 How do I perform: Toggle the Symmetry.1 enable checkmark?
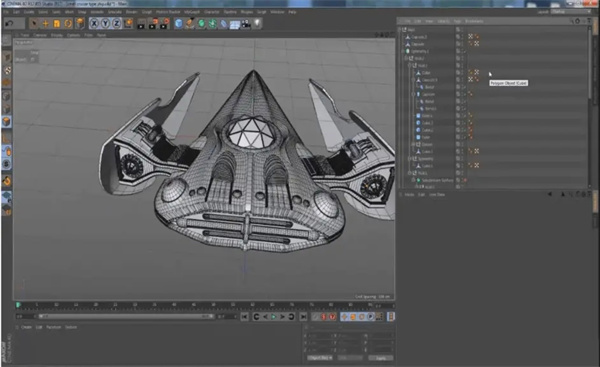[x=465, y=51]
